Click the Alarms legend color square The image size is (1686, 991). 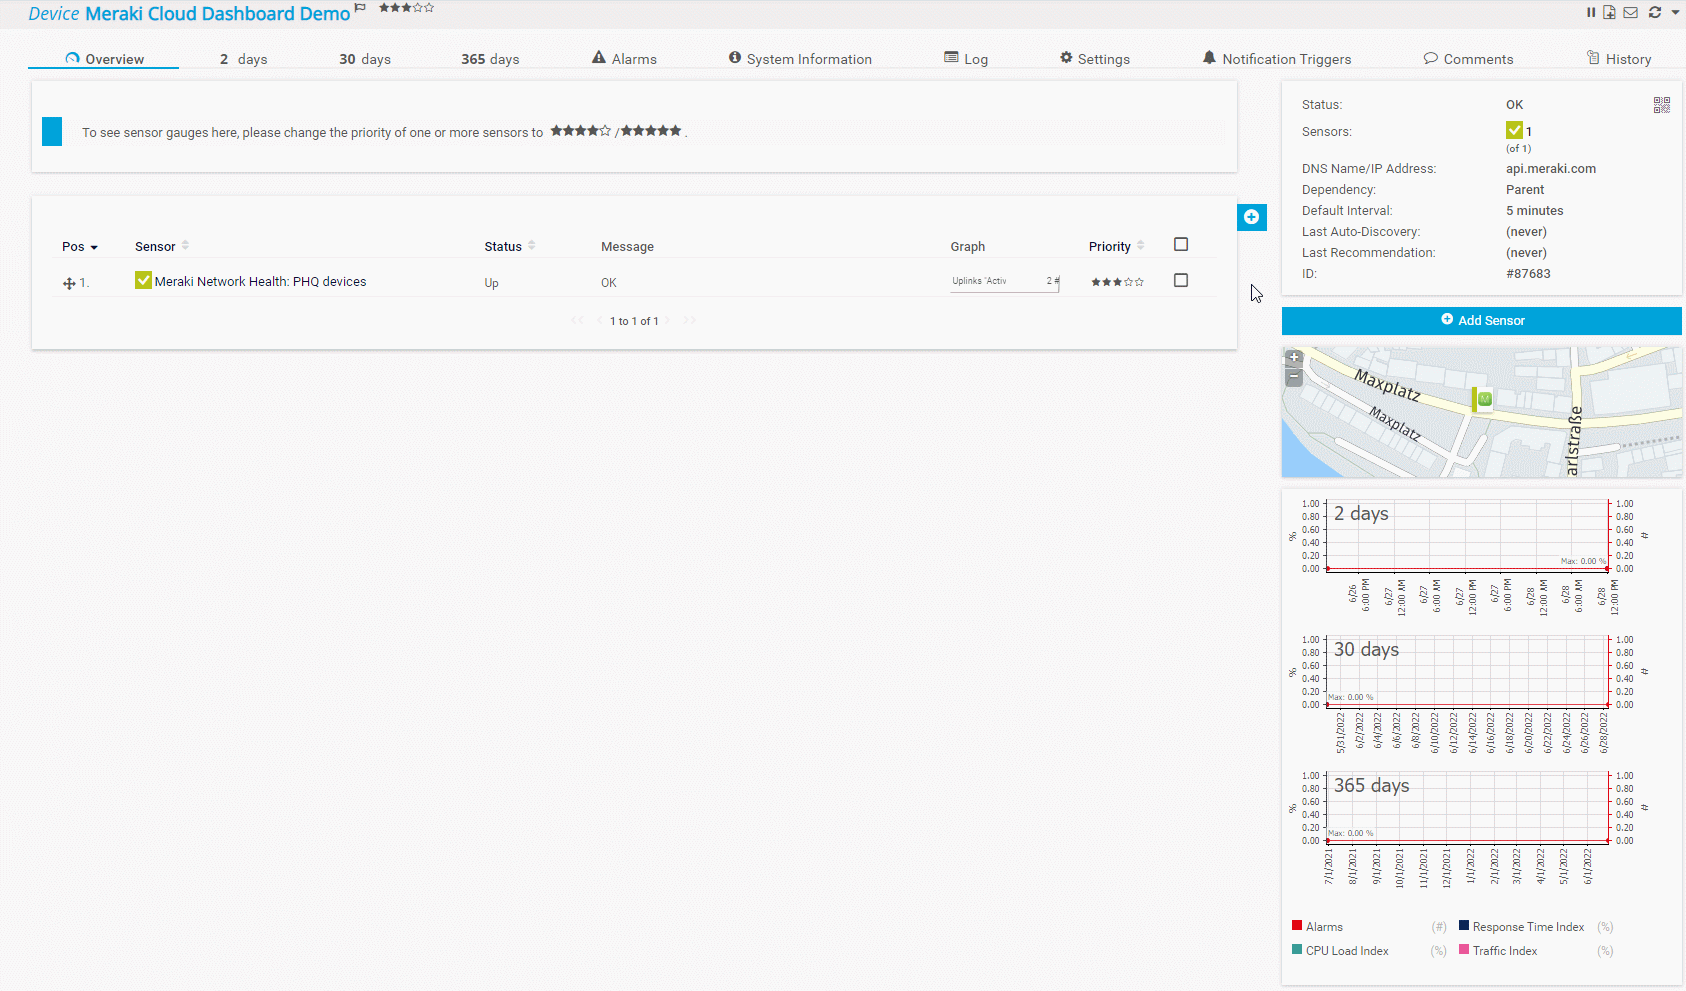(x=1298, y=926)
